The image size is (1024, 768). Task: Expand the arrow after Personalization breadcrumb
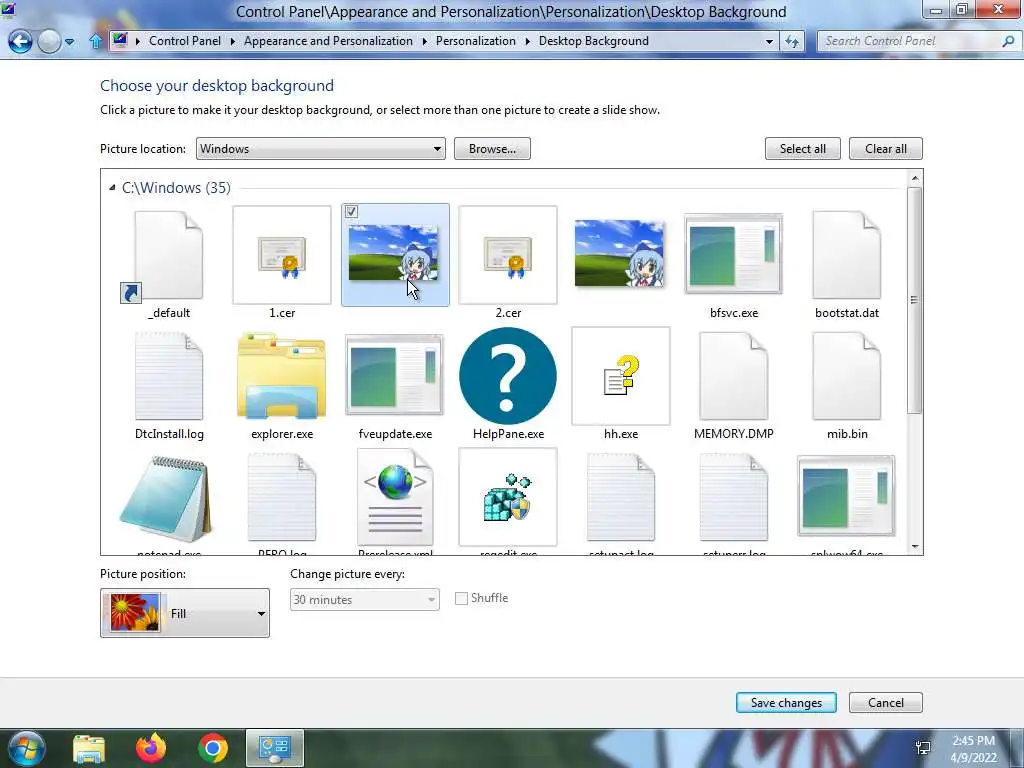528,41
